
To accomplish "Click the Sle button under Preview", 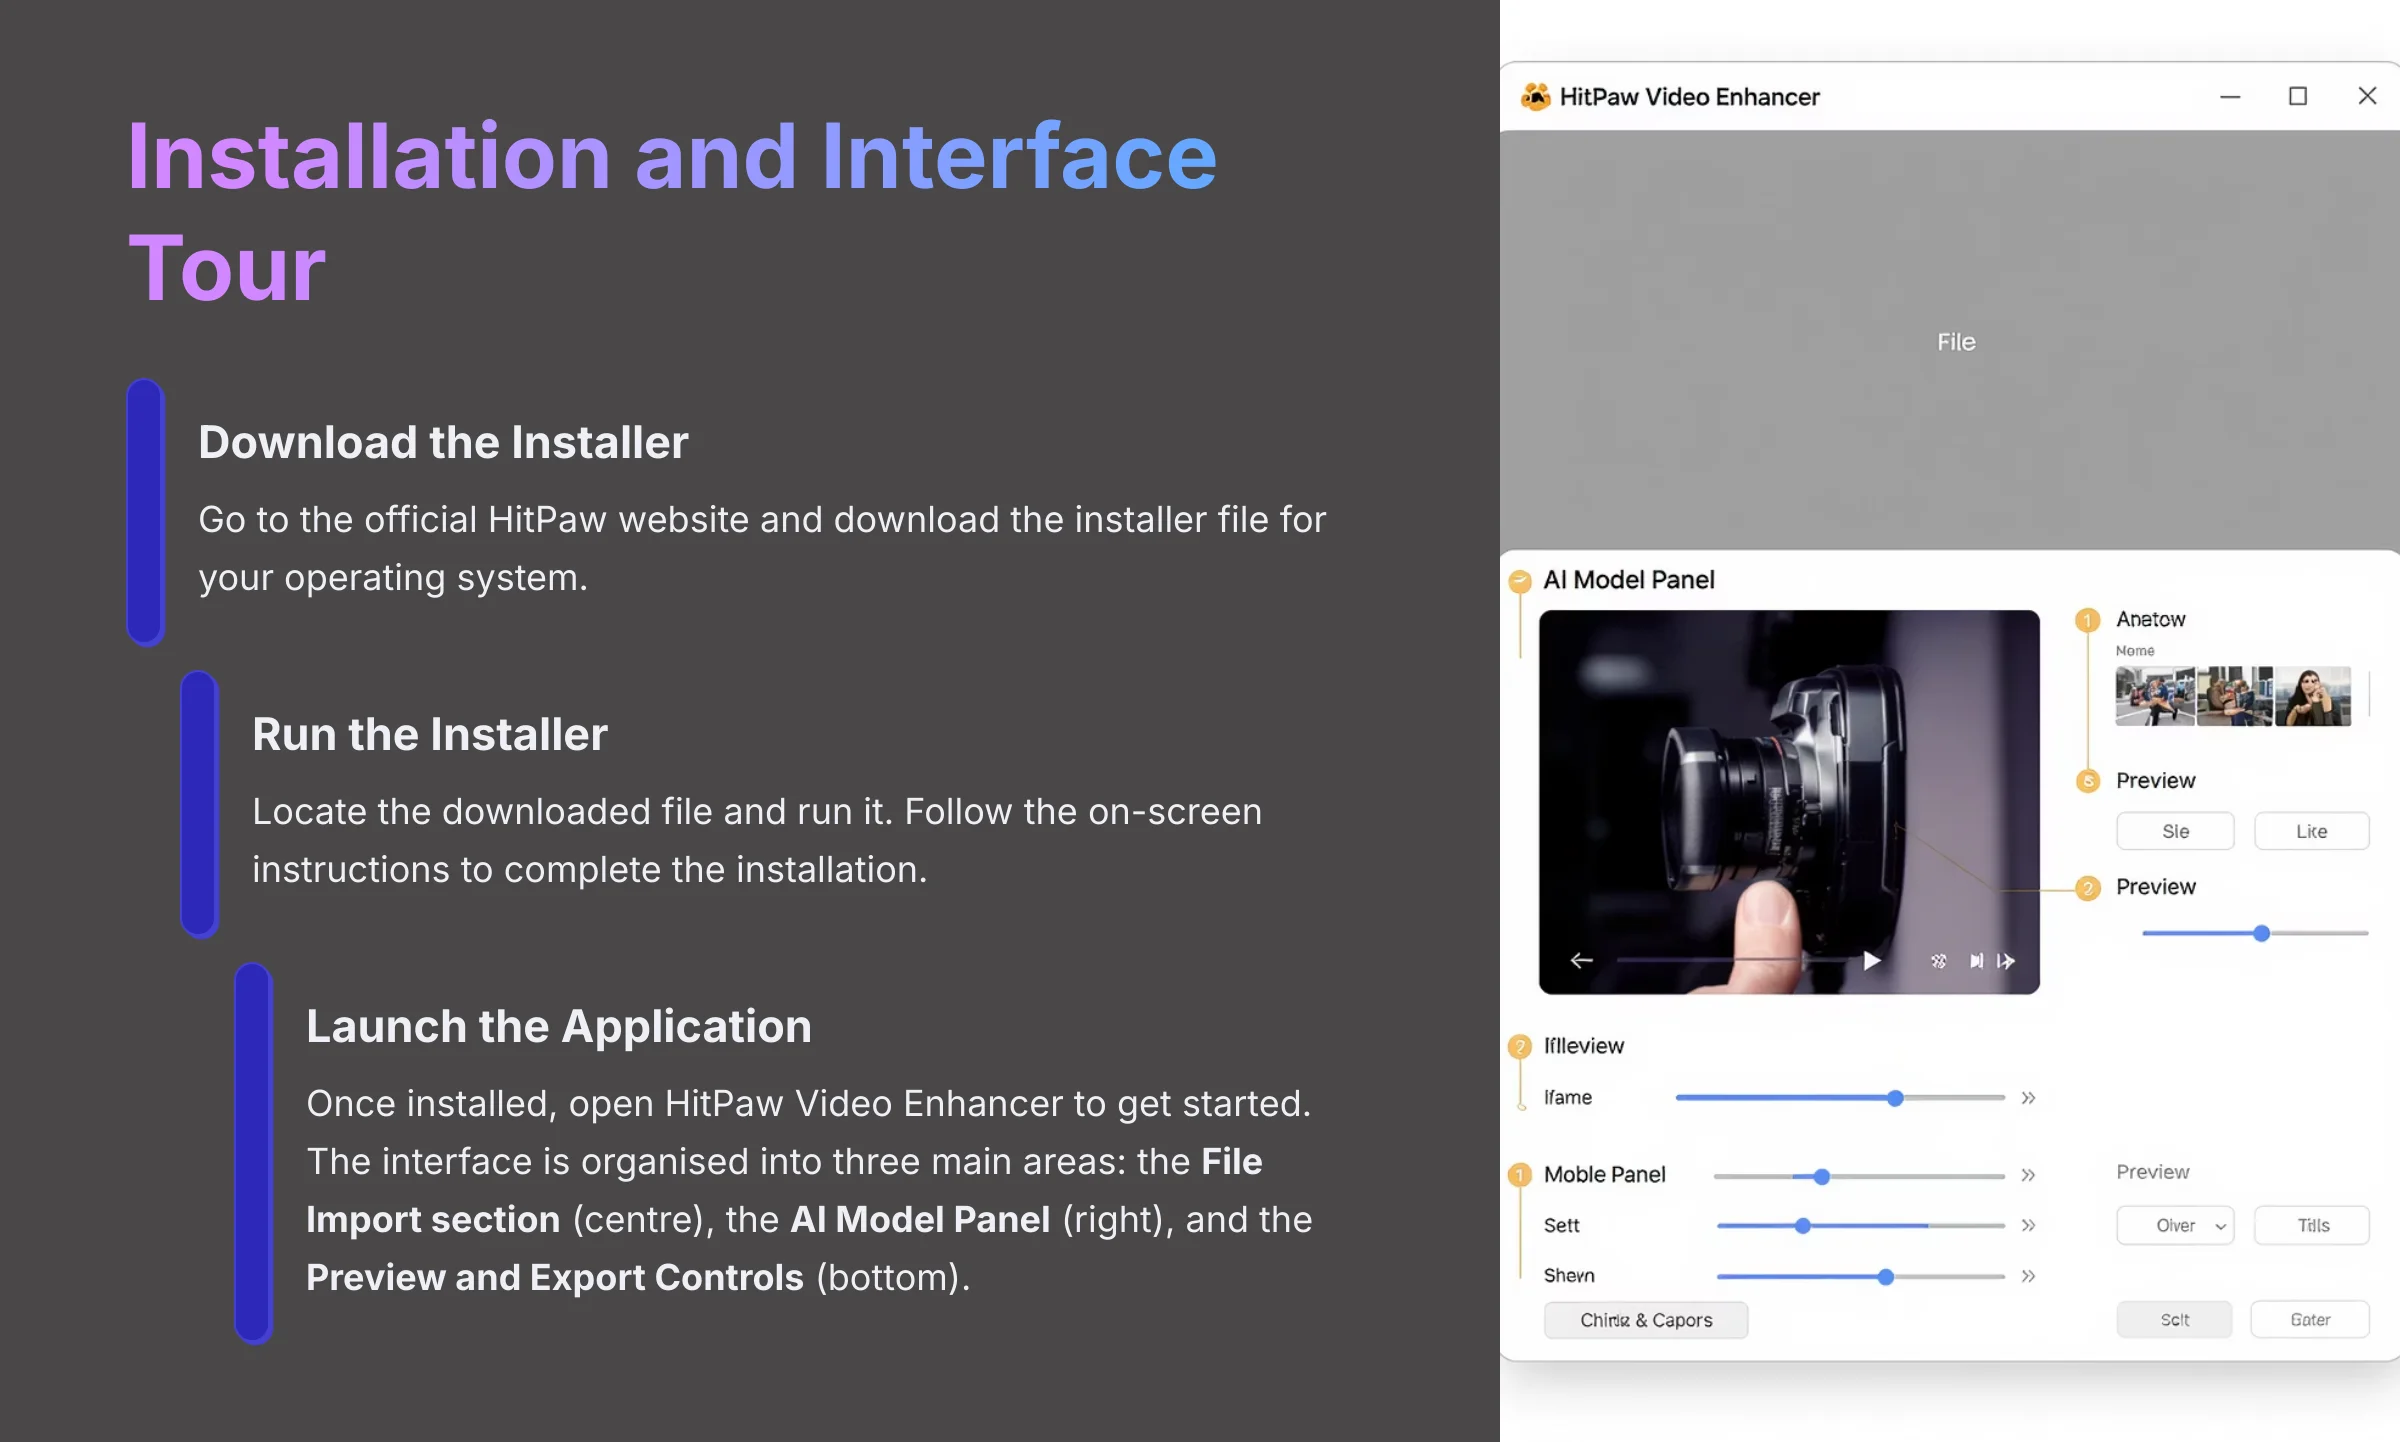I will point(2175,831).
